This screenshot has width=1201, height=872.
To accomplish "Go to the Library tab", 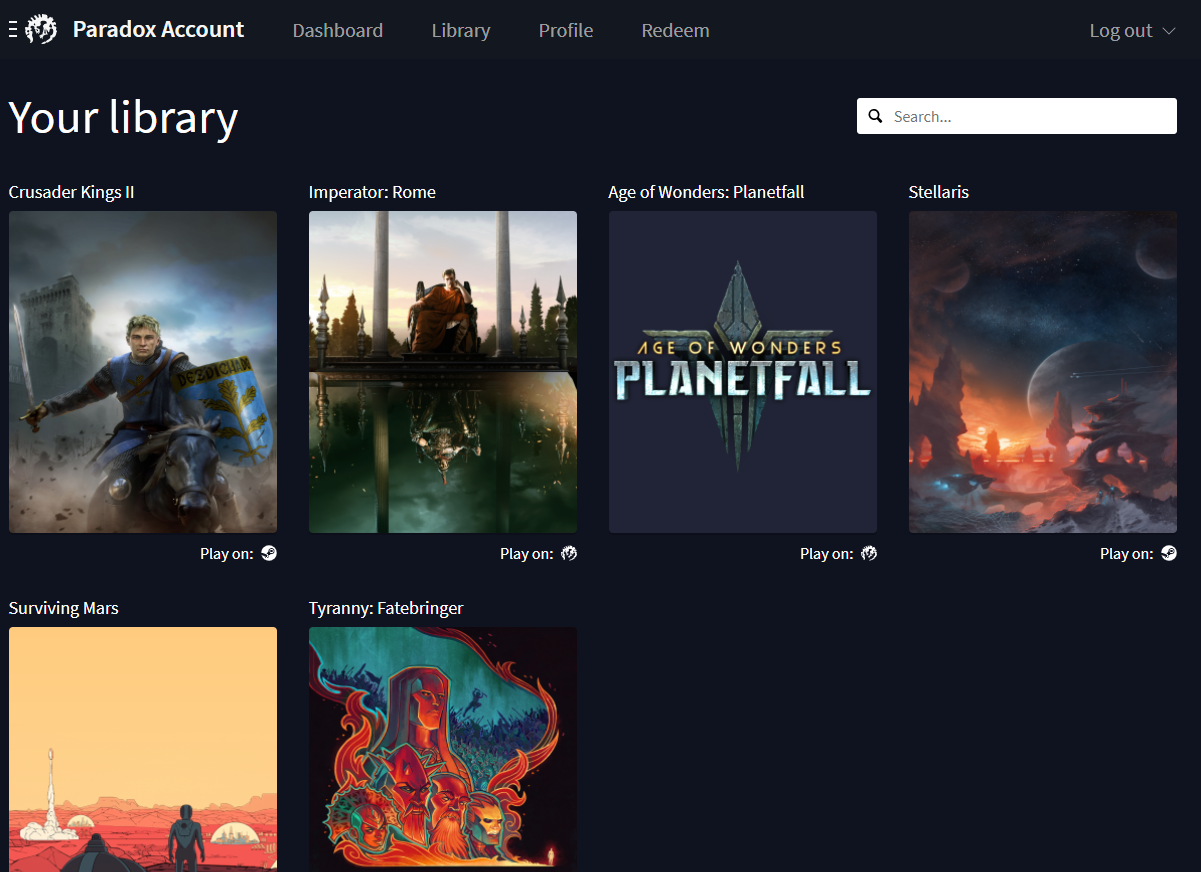I will [461, 30].
